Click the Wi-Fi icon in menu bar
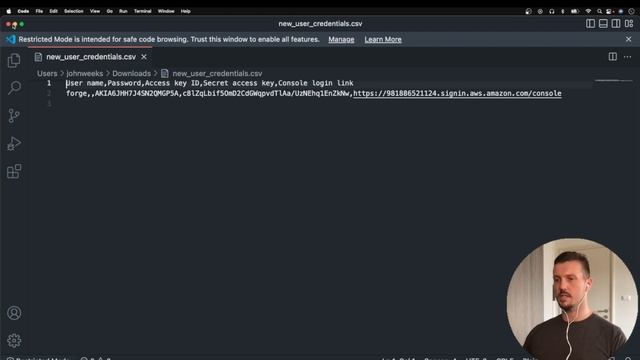 588,11
